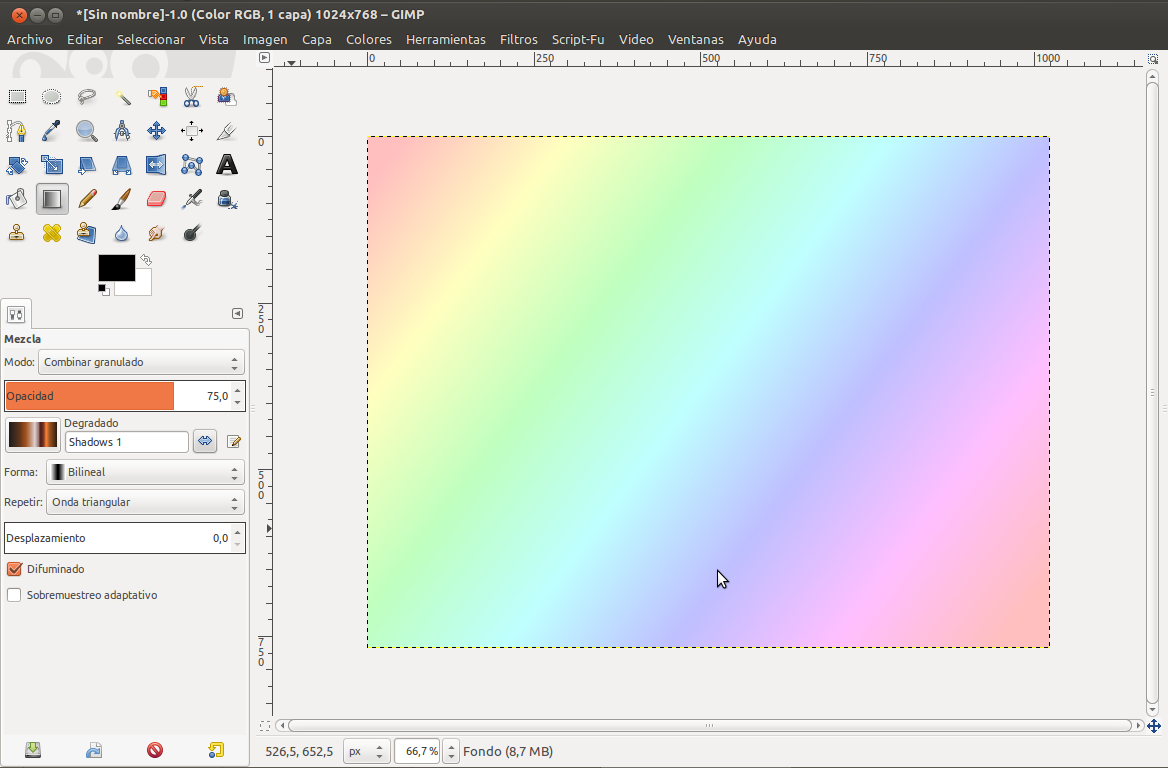
Task: Select the Move tool
Action: 156,131
